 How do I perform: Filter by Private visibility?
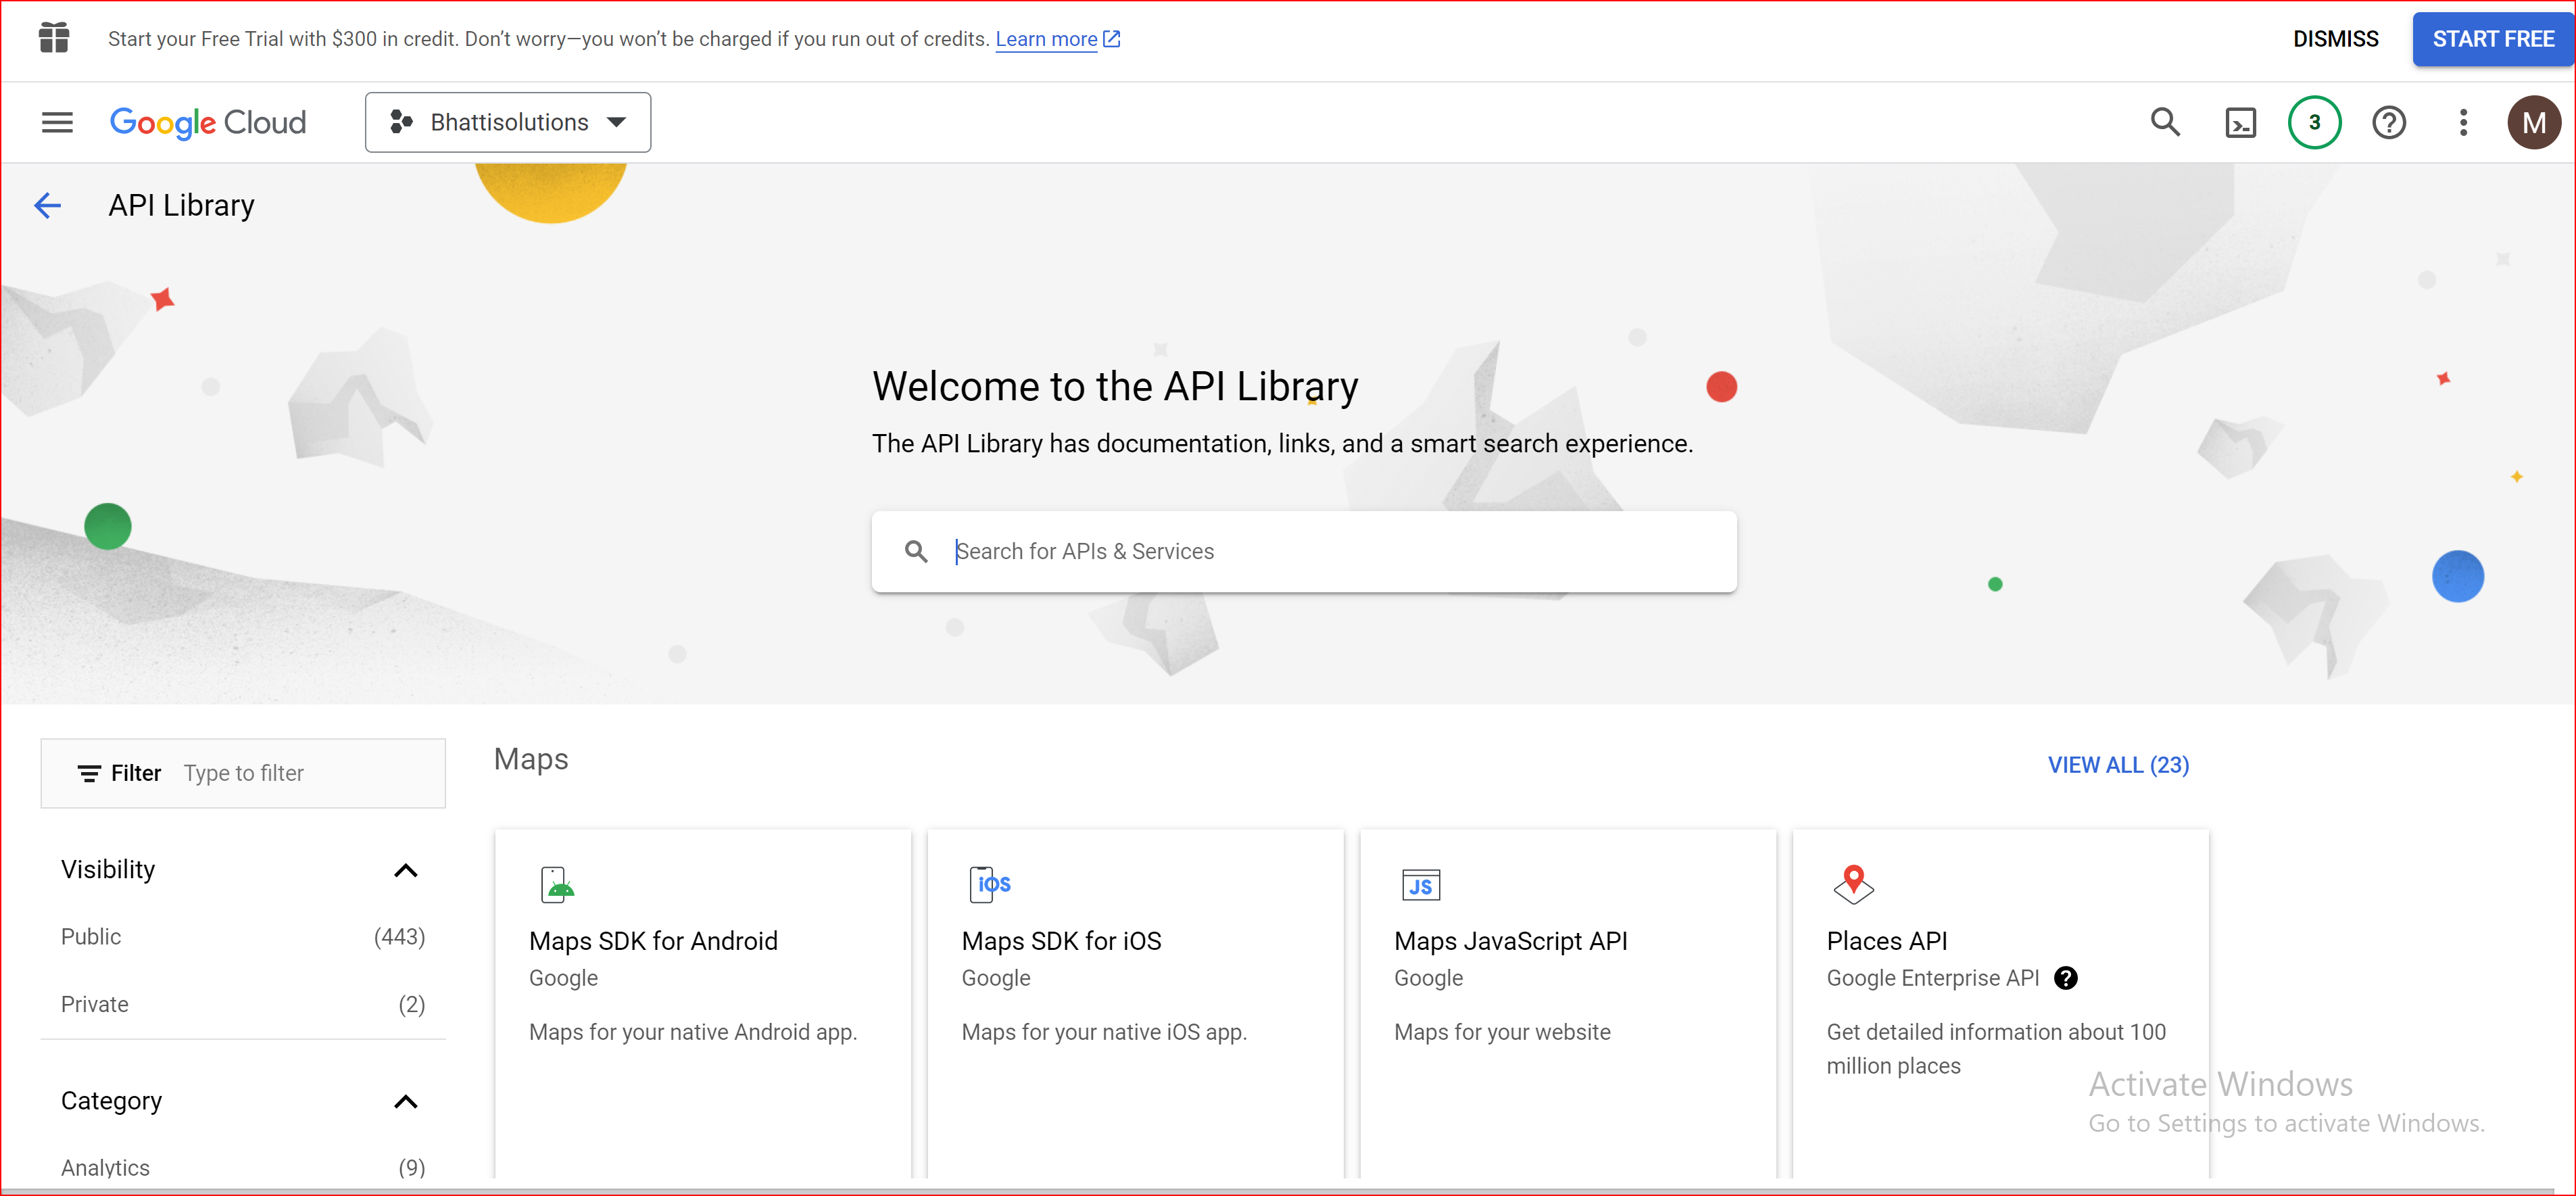[x=243, y=1004]
